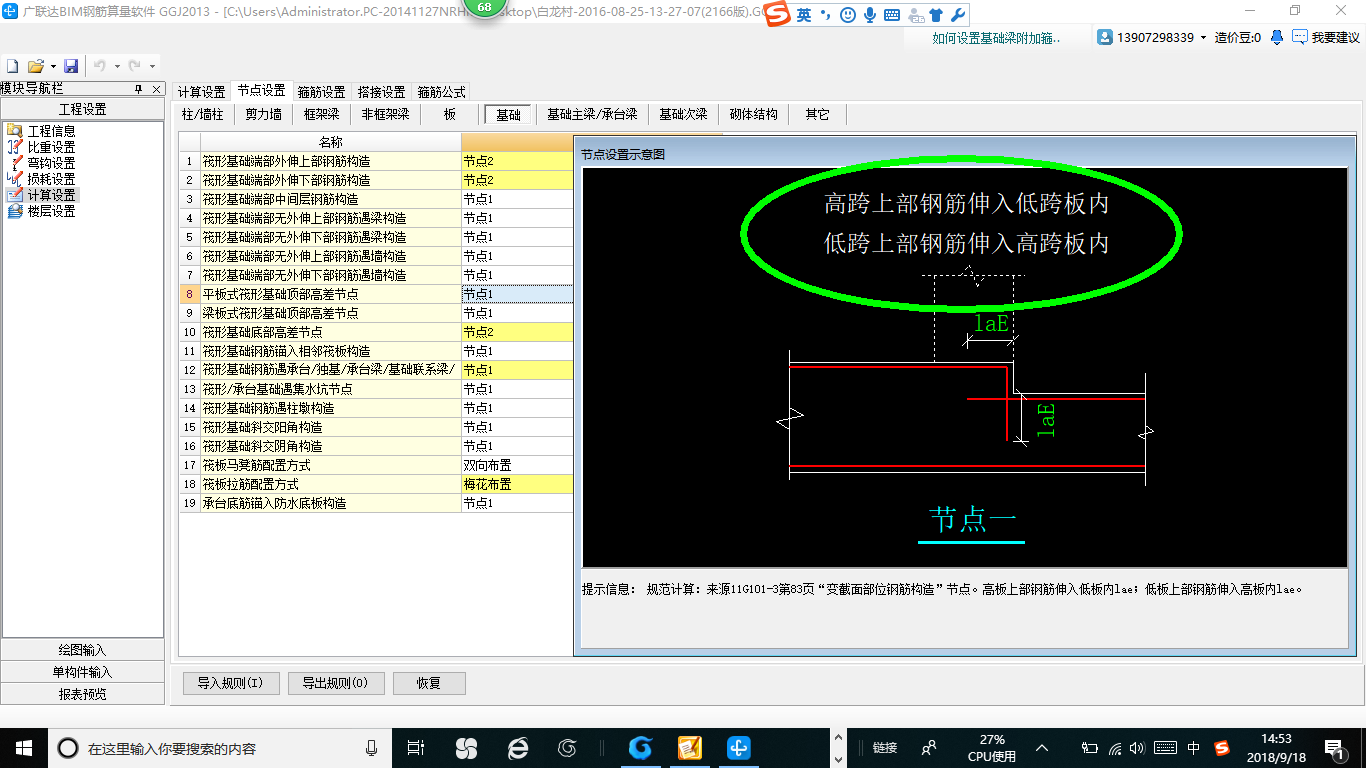This screenshot has width=1366, height=768.
Task: Switch to the 绘图输入 module
Action: (x=82, y=650)
